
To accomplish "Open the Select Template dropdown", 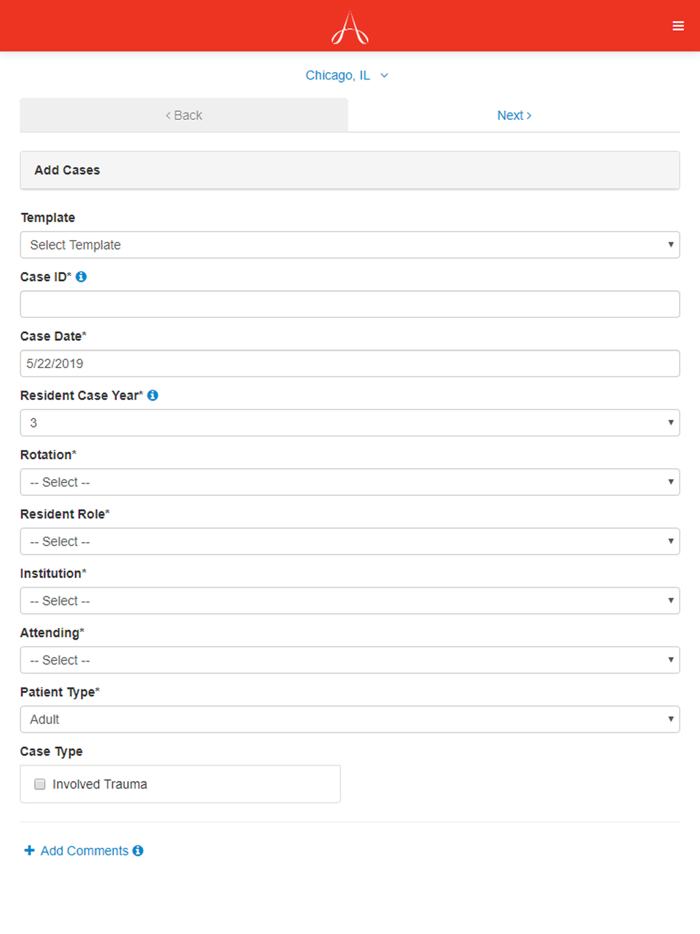I will coord(350,244).
